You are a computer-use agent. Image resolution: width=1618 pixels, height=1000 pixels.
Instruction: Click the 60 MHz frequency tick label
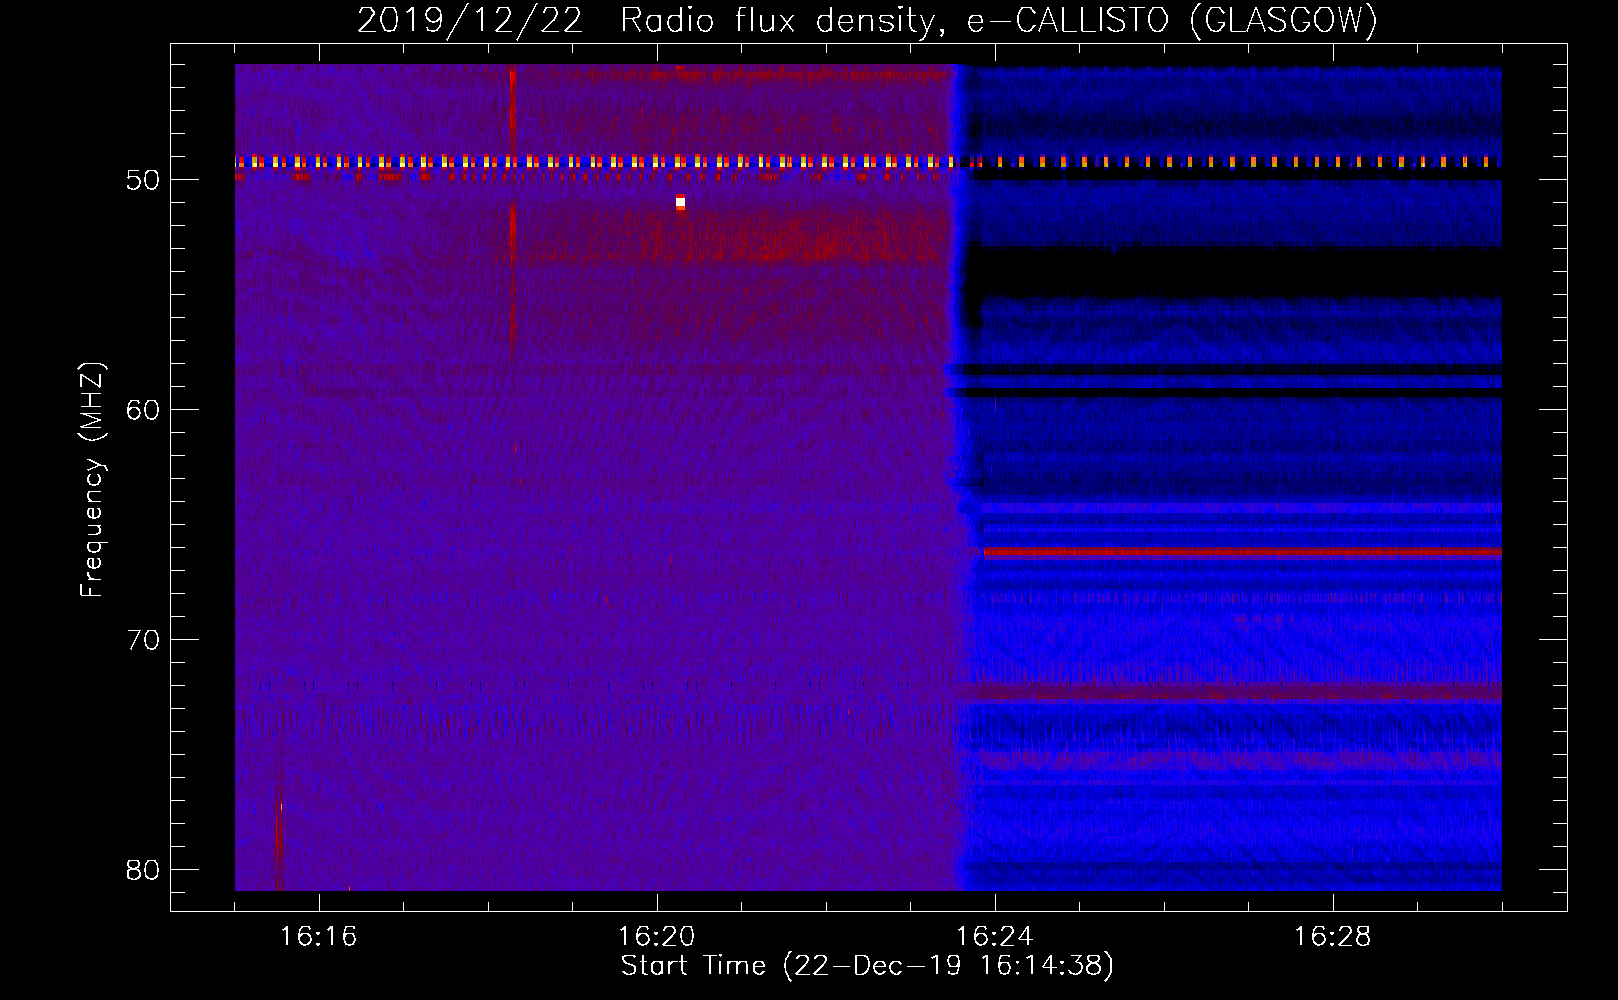click(143, 410)
